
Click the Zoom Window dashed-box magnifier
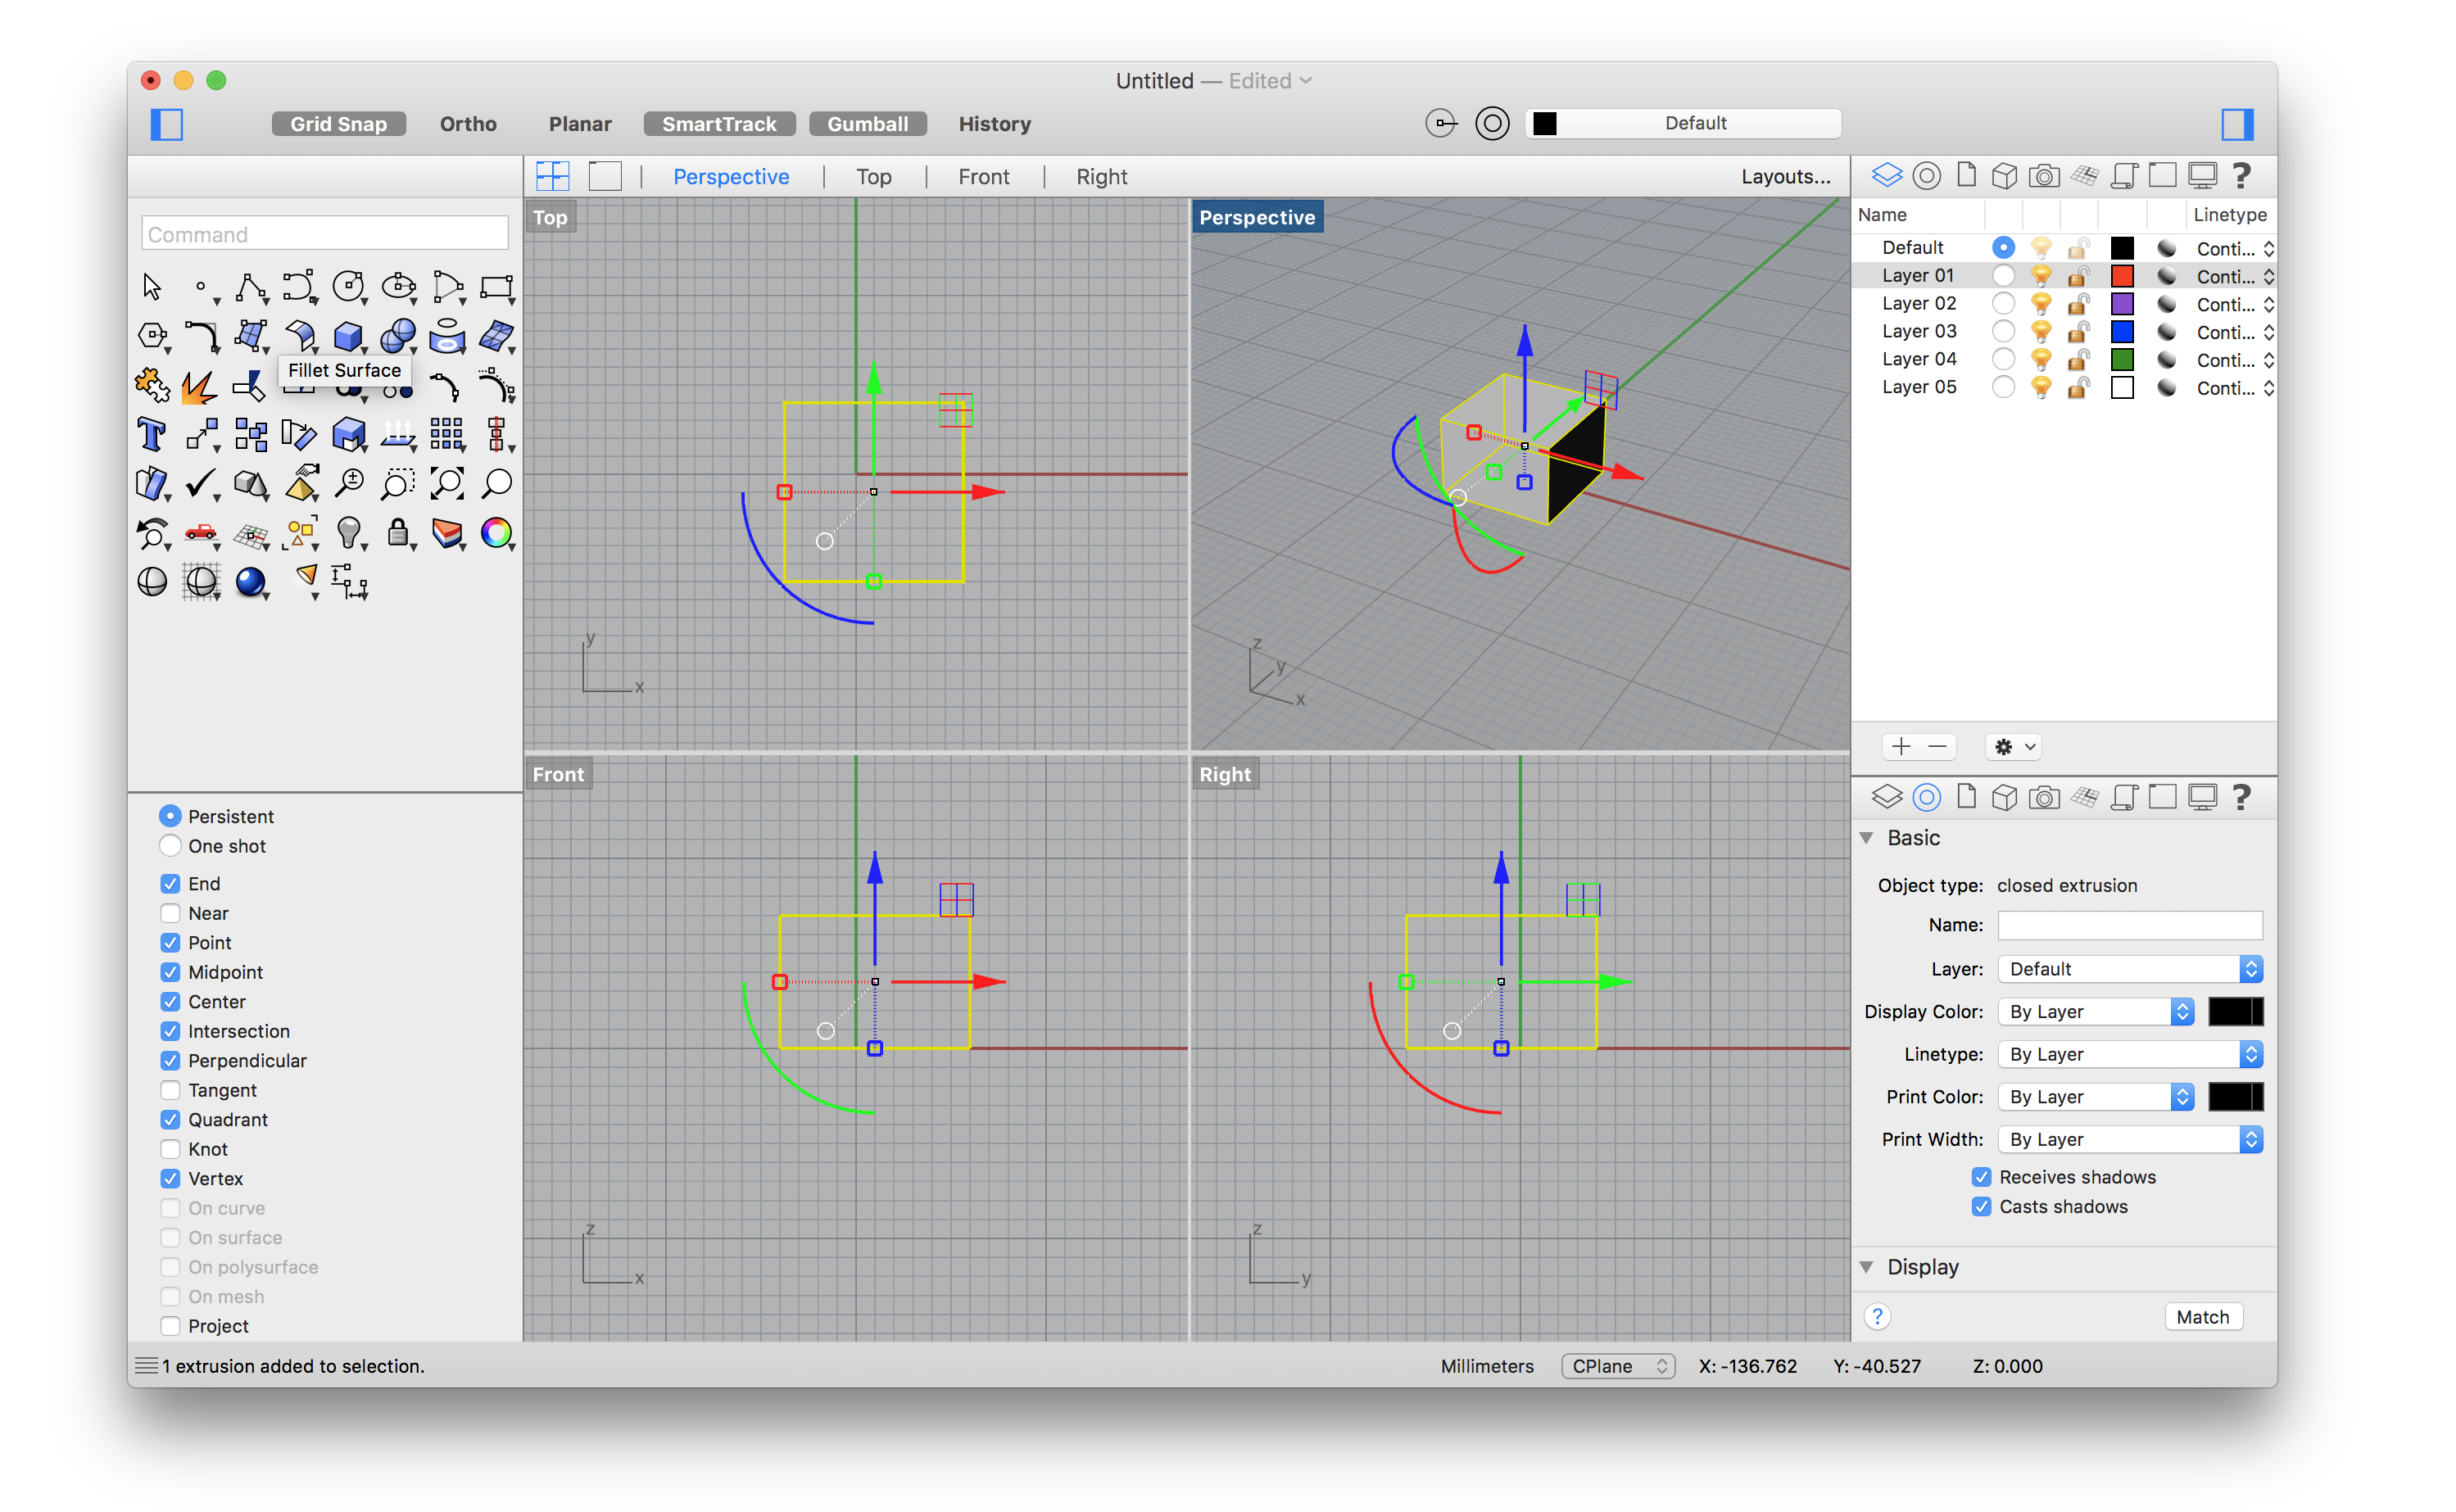[397, 484]
